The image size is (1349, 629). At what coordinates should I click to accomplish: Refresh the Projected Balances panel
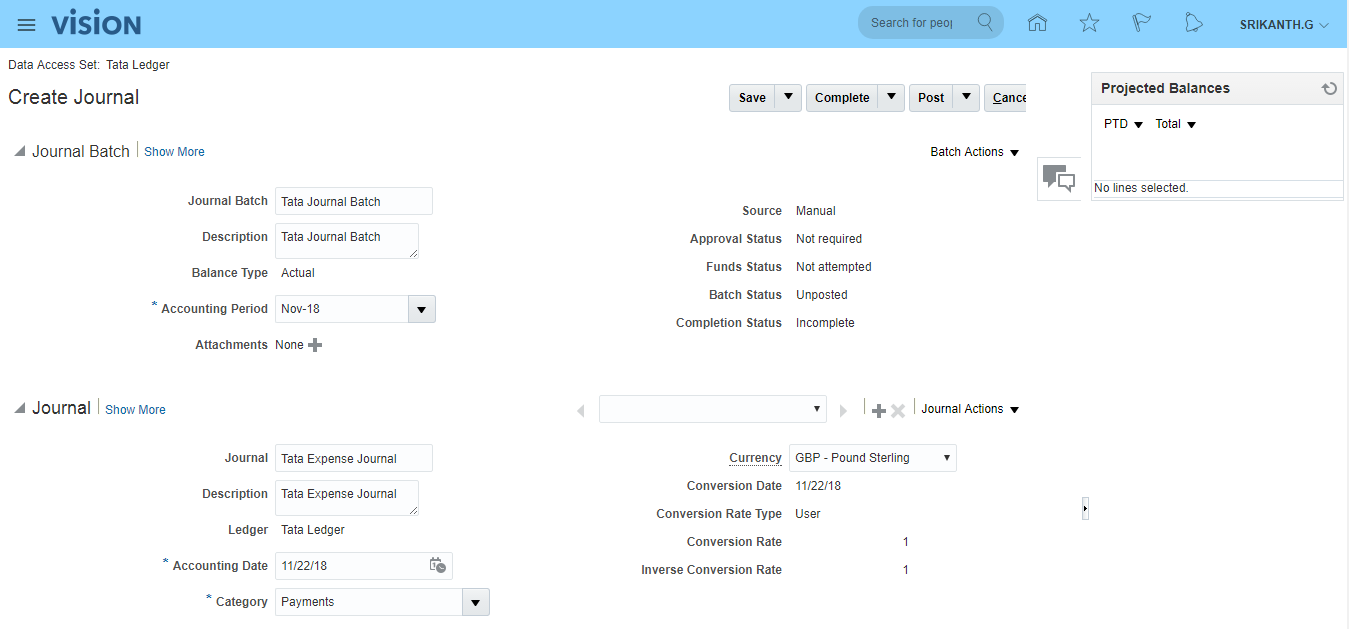tap(1329, 89)
